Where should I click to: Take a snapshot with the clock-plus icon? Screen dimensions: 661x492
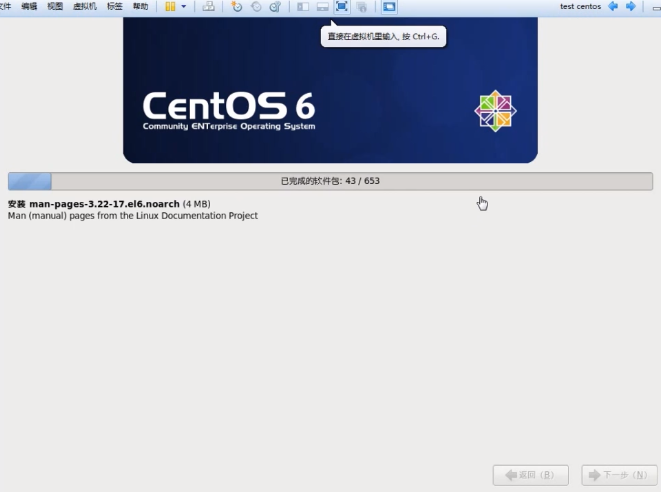coord(236,6)
